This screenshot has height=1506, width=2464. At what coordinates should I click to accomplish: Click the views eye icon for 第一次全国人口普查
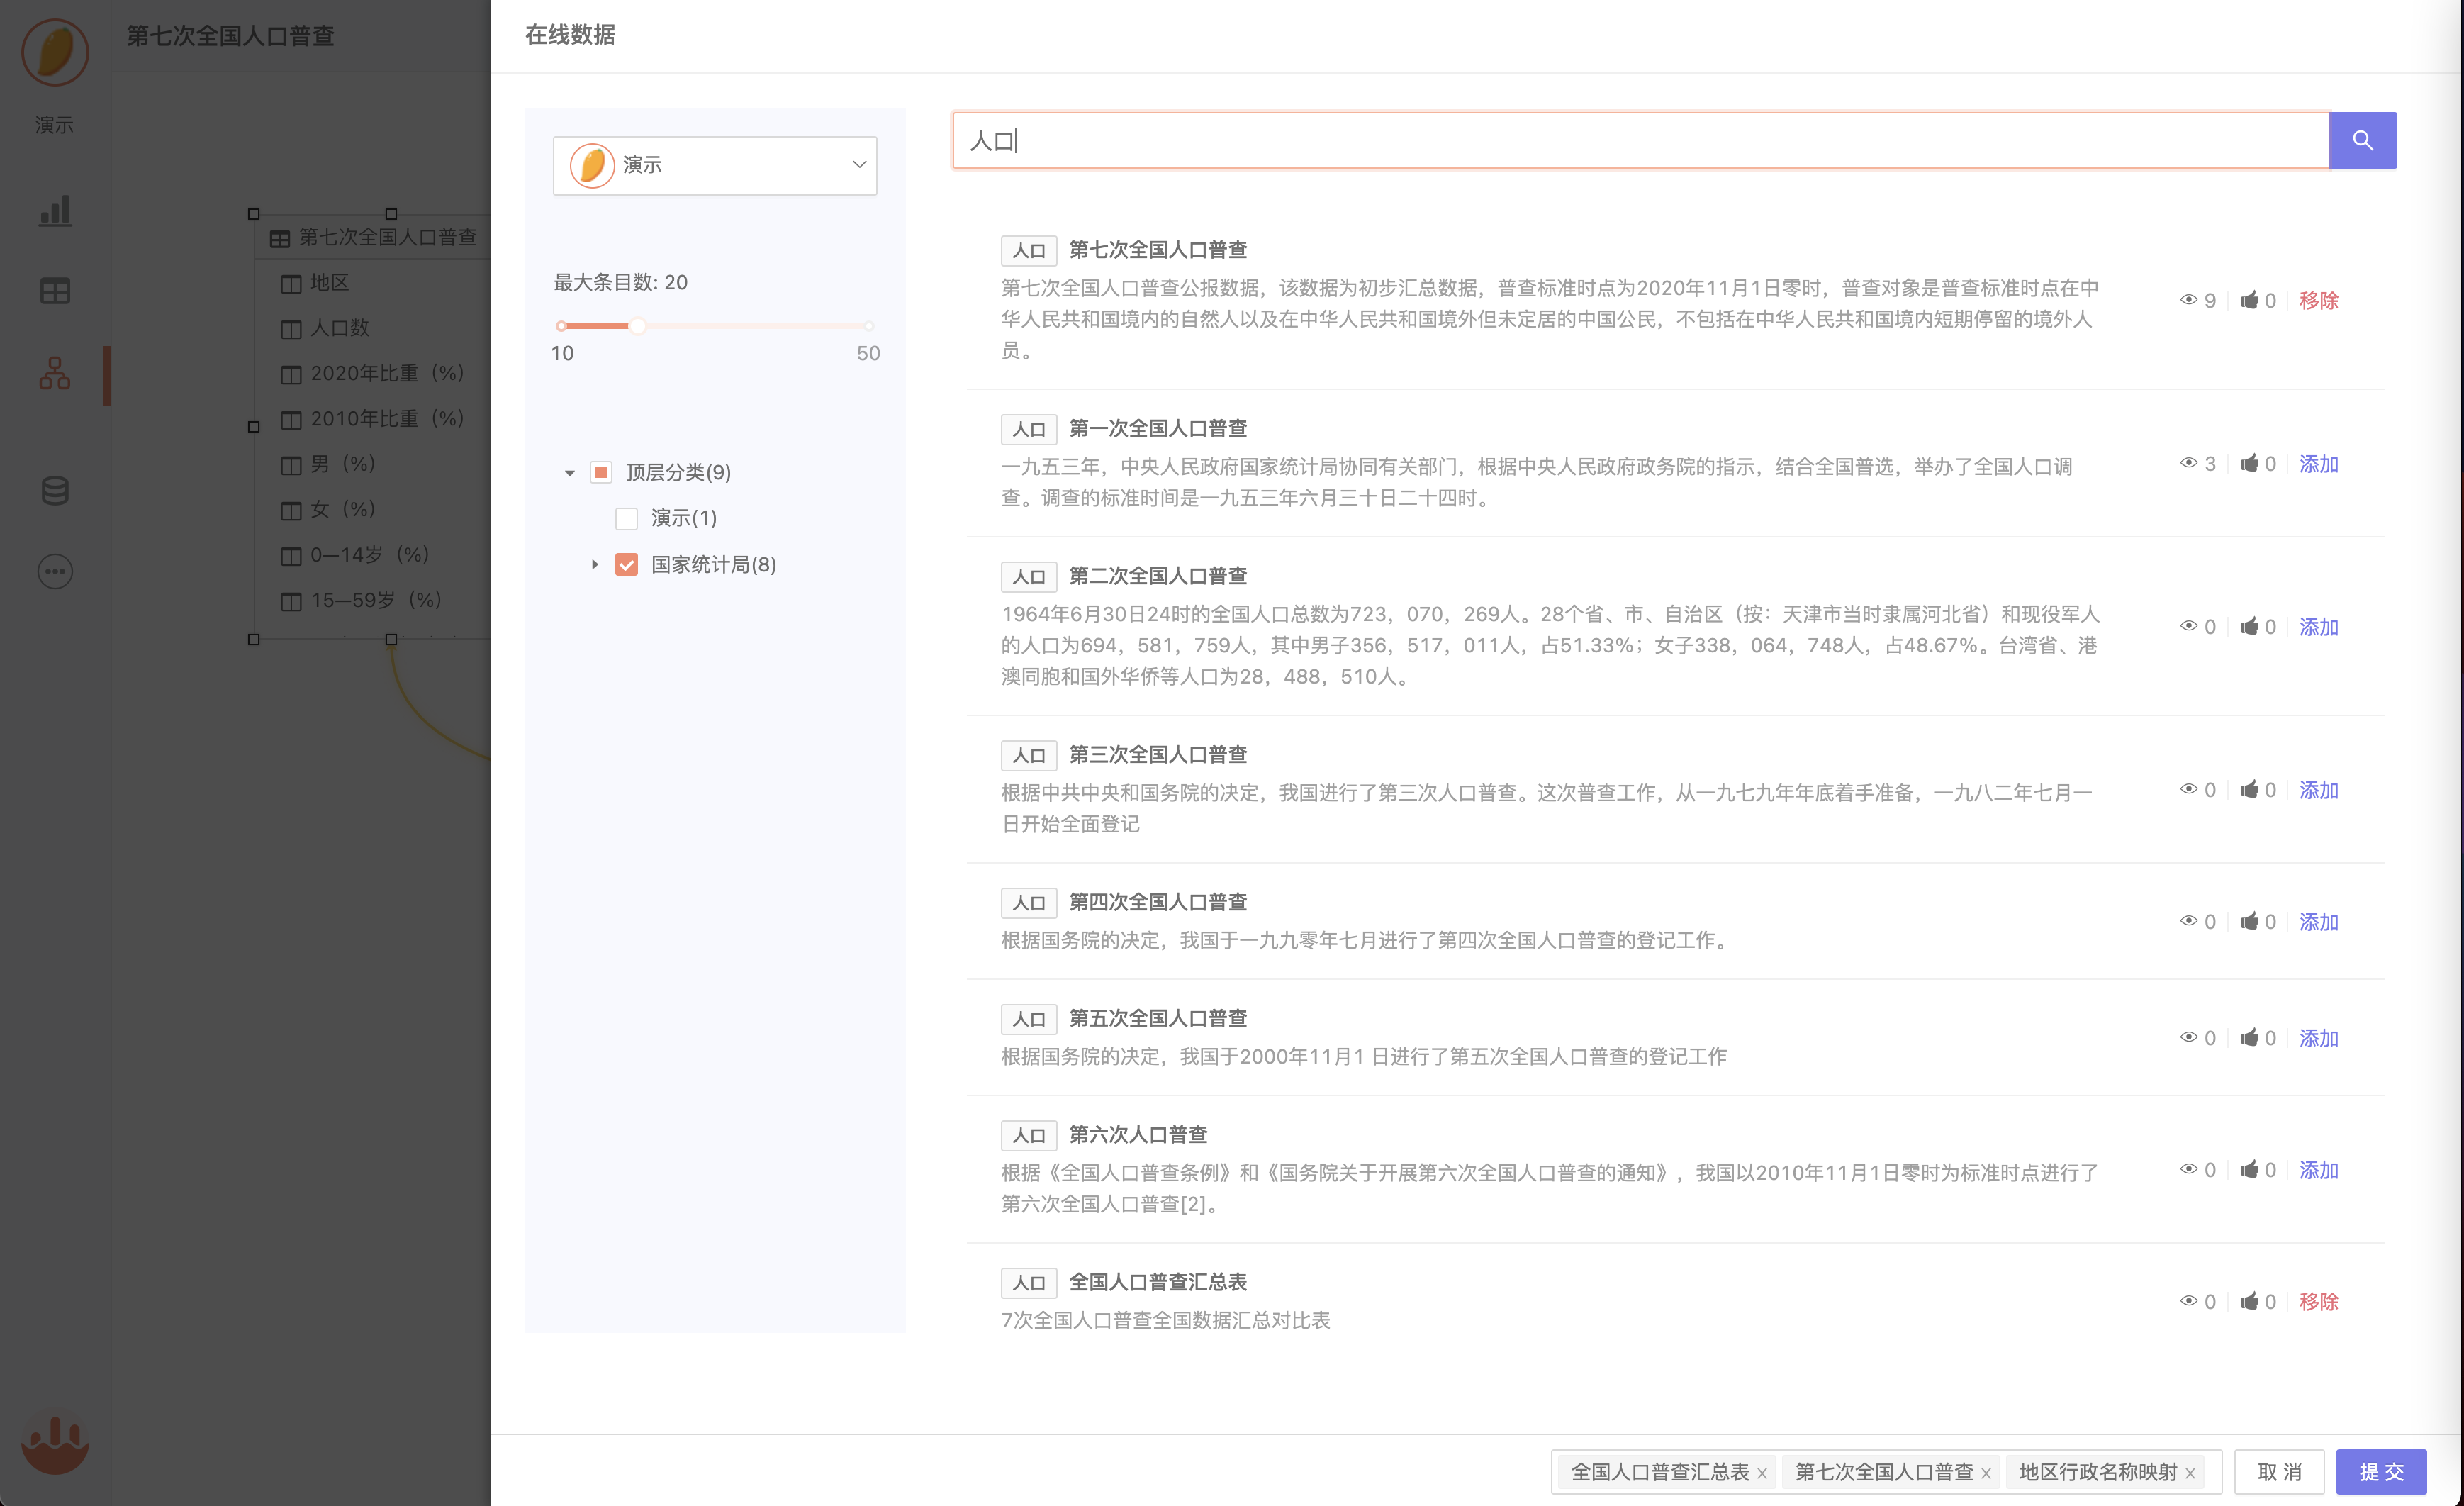[2188, 463]
